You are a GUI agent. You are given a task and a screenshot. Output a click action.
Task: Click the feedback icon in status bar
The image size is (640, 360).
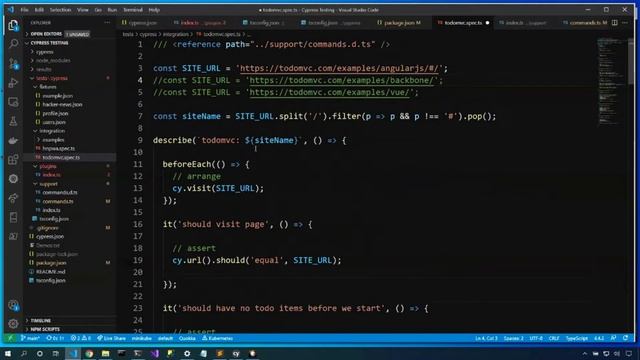[613, 338]
